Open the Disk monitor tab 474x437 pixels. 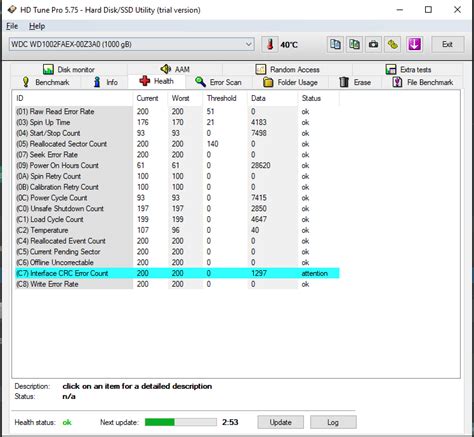(69, 69)
